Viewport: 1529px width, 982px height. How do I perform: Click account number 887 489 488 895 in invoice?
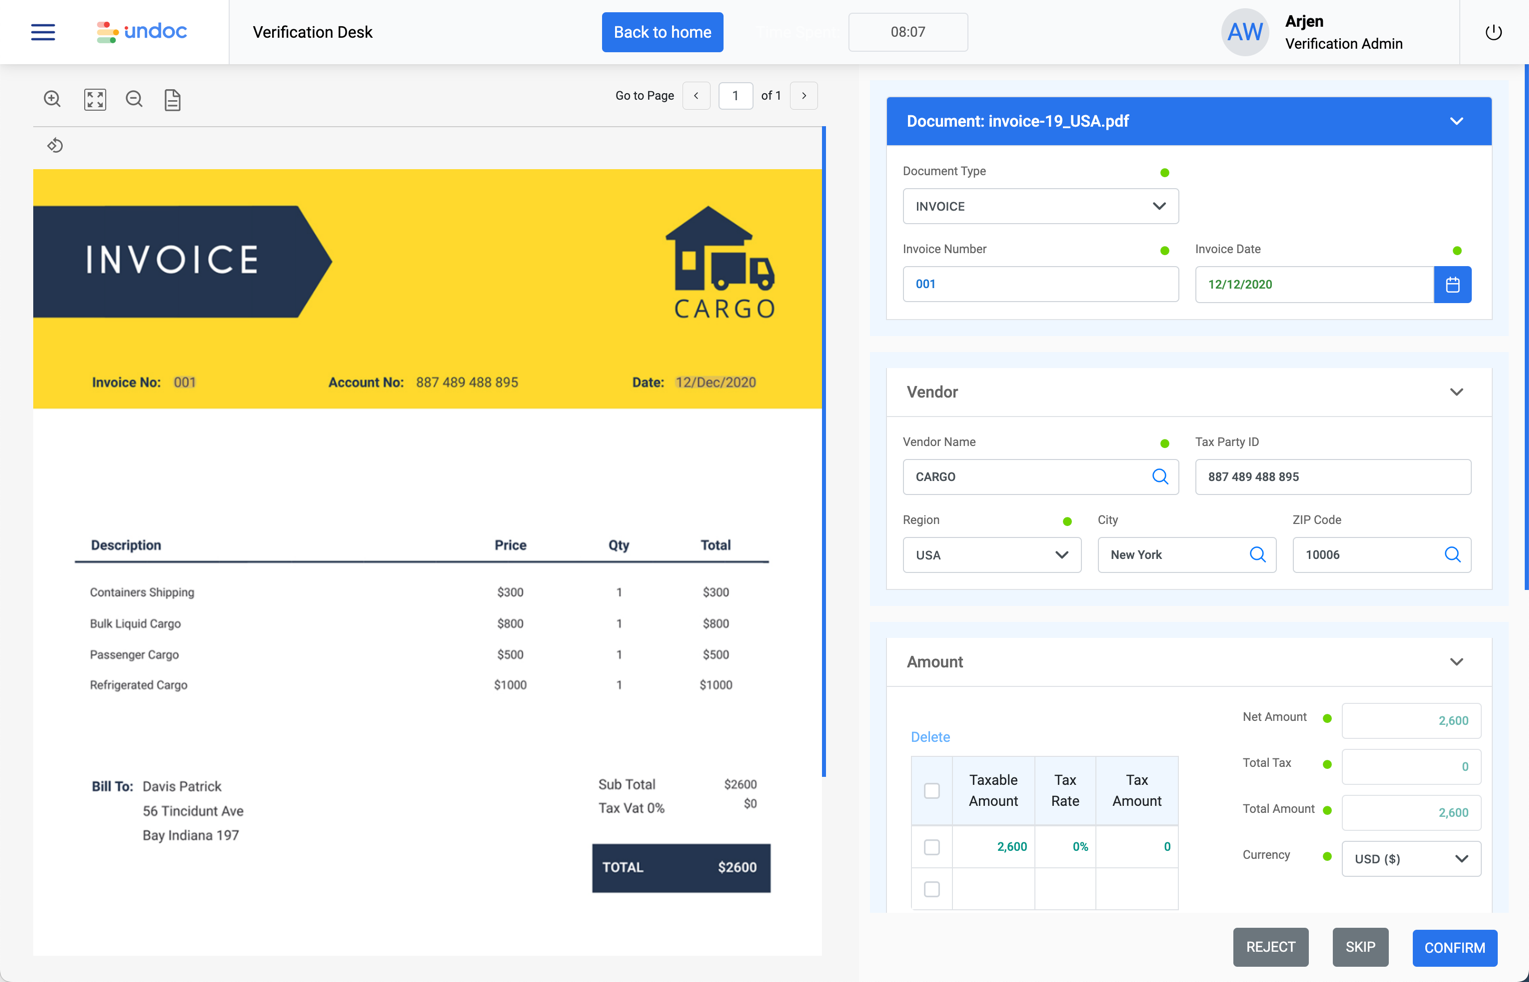point(467,382)
